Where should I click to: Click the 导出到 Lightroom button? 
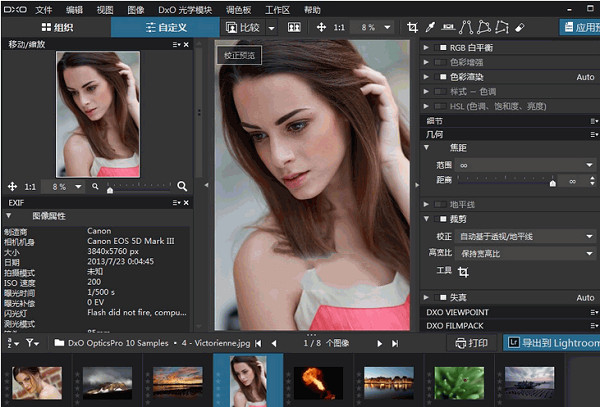[x=551, y=343]
